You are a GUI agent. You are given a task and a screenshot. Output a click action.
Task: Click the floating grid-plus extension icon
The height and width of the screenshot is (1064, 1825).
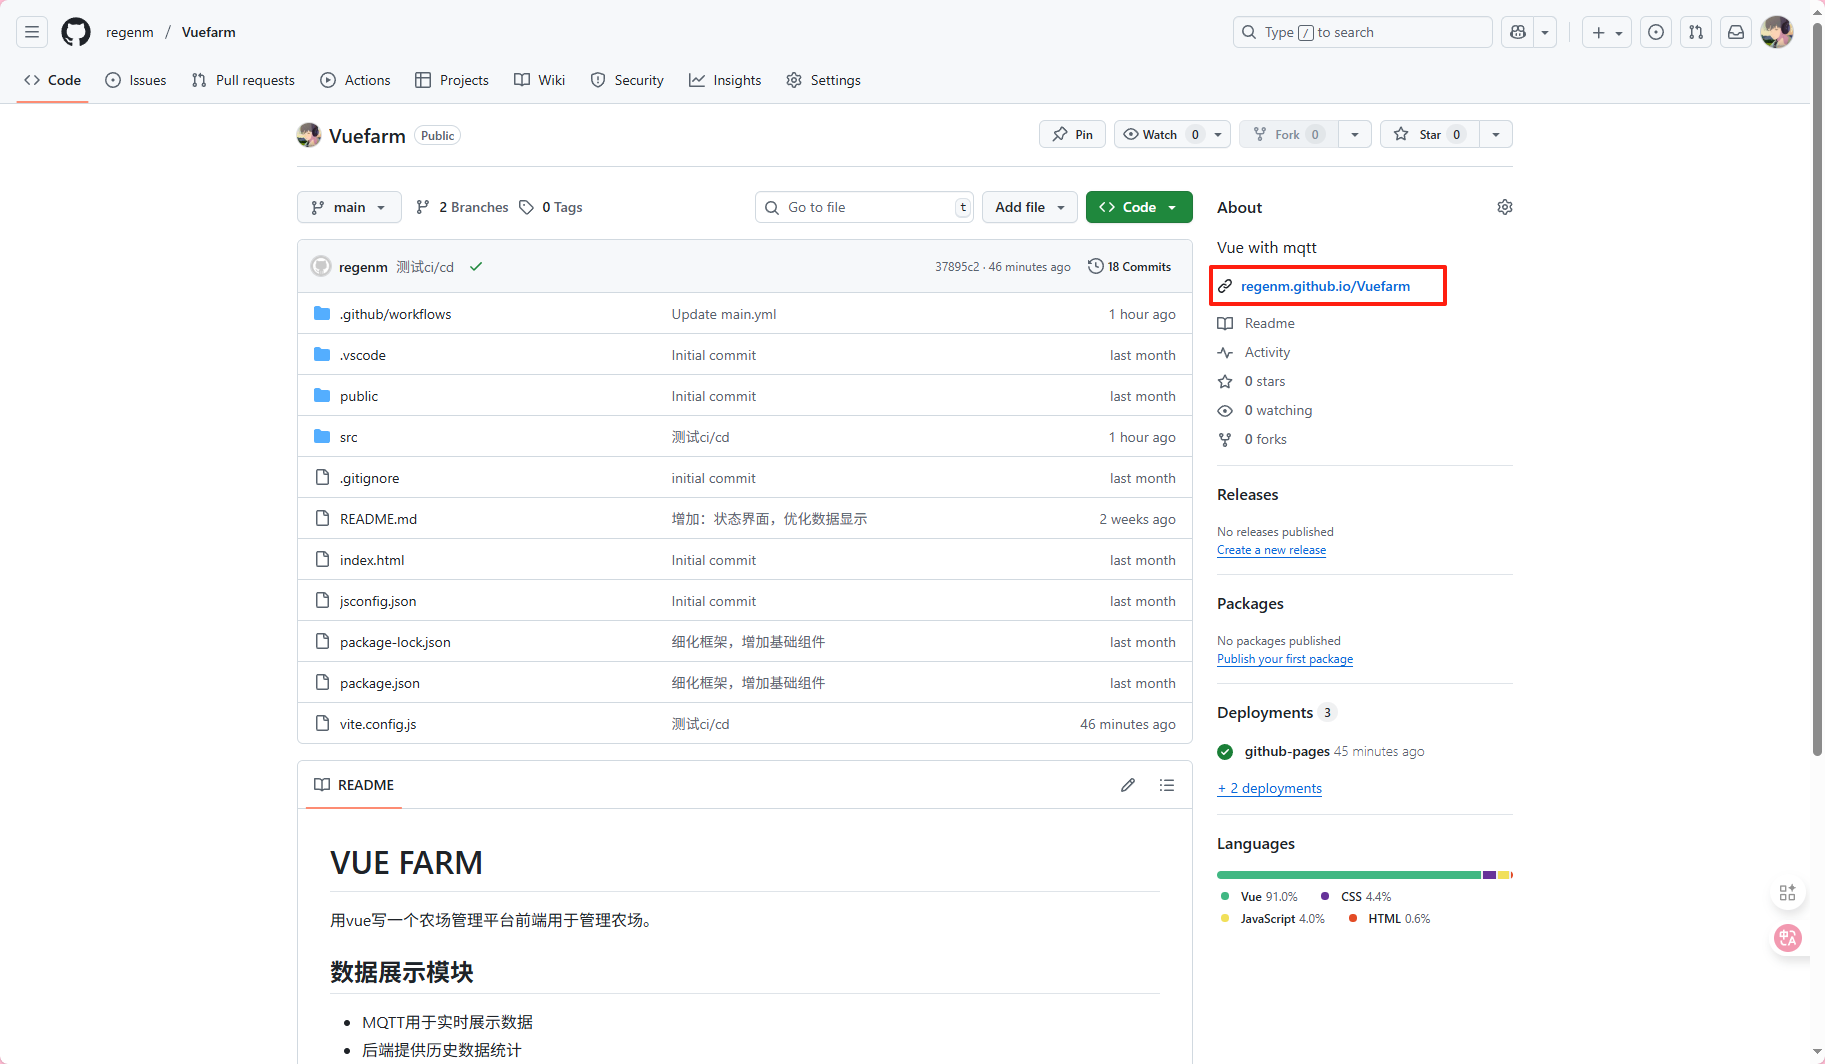1788,893
